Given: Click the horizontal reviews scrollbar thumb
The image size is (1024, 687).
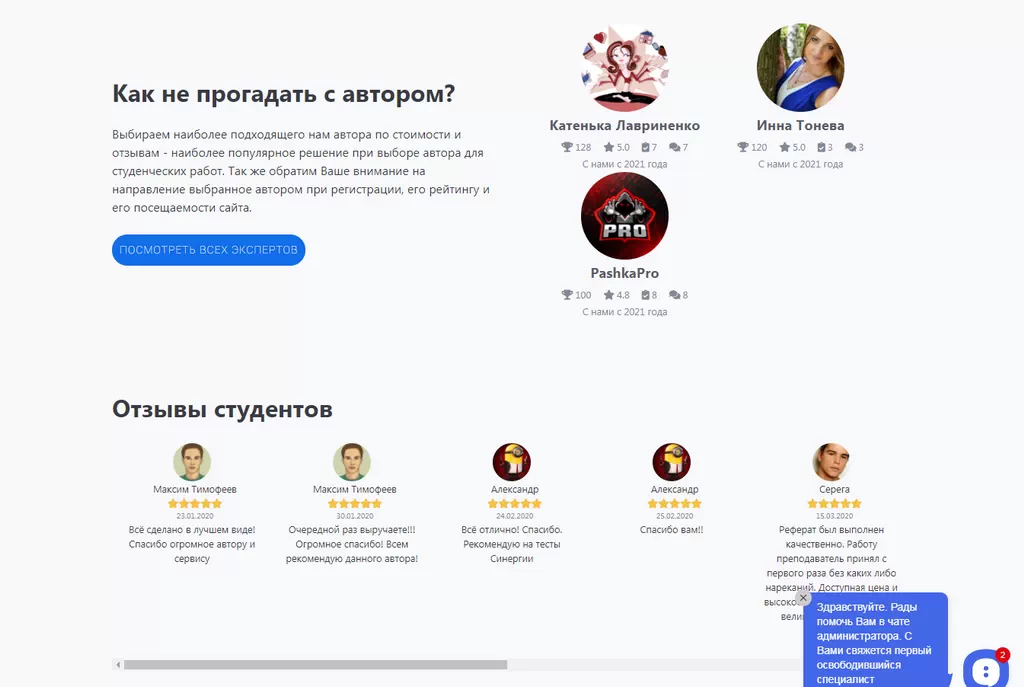Looking at the screenshot, I should (315, 665).
